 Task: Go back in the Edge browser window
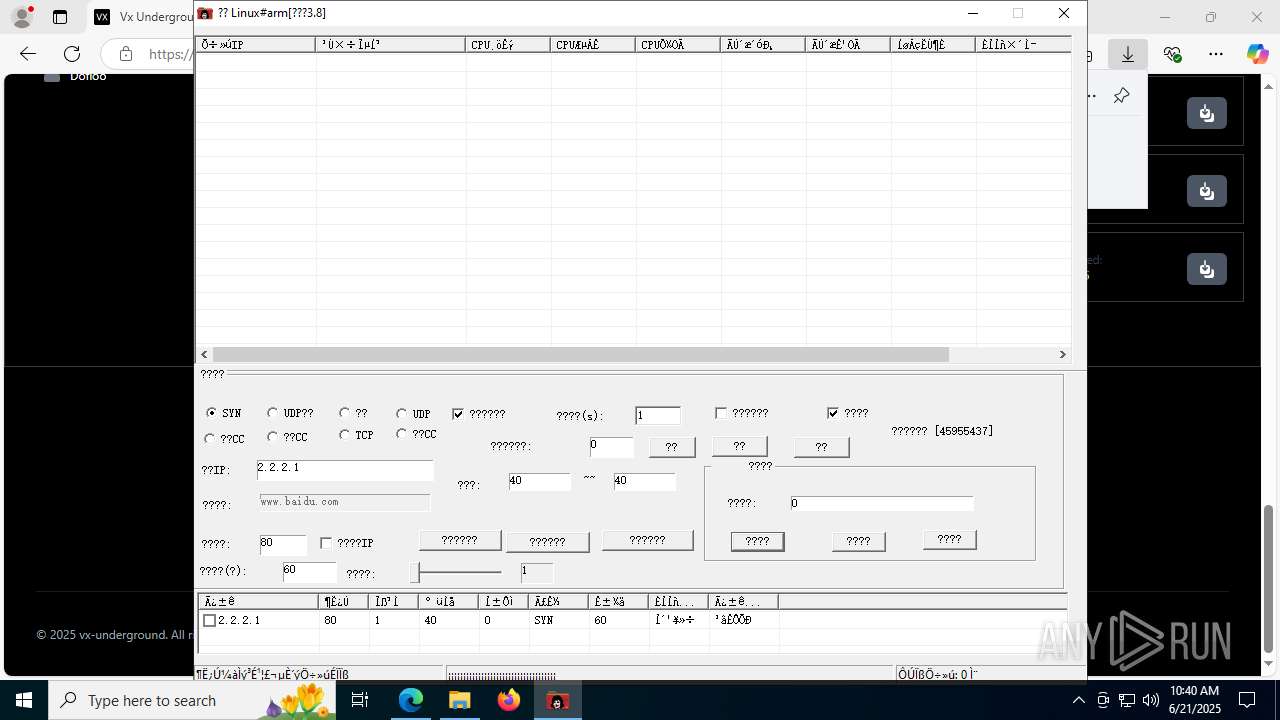click(x=28, y=54)
